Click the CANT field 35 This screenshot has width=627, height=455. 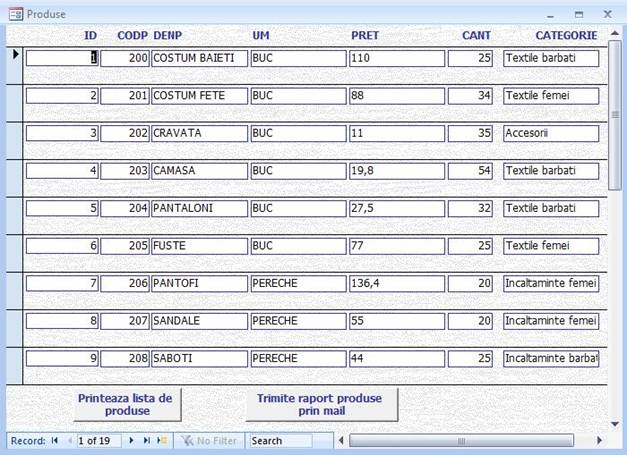point(470,134)
